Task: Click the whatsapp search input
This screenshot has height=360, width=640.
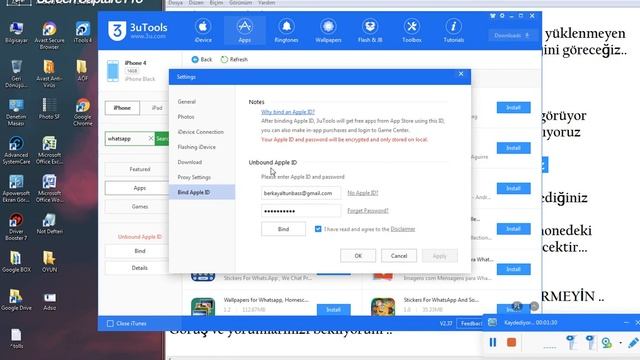Action: point(126,139)
